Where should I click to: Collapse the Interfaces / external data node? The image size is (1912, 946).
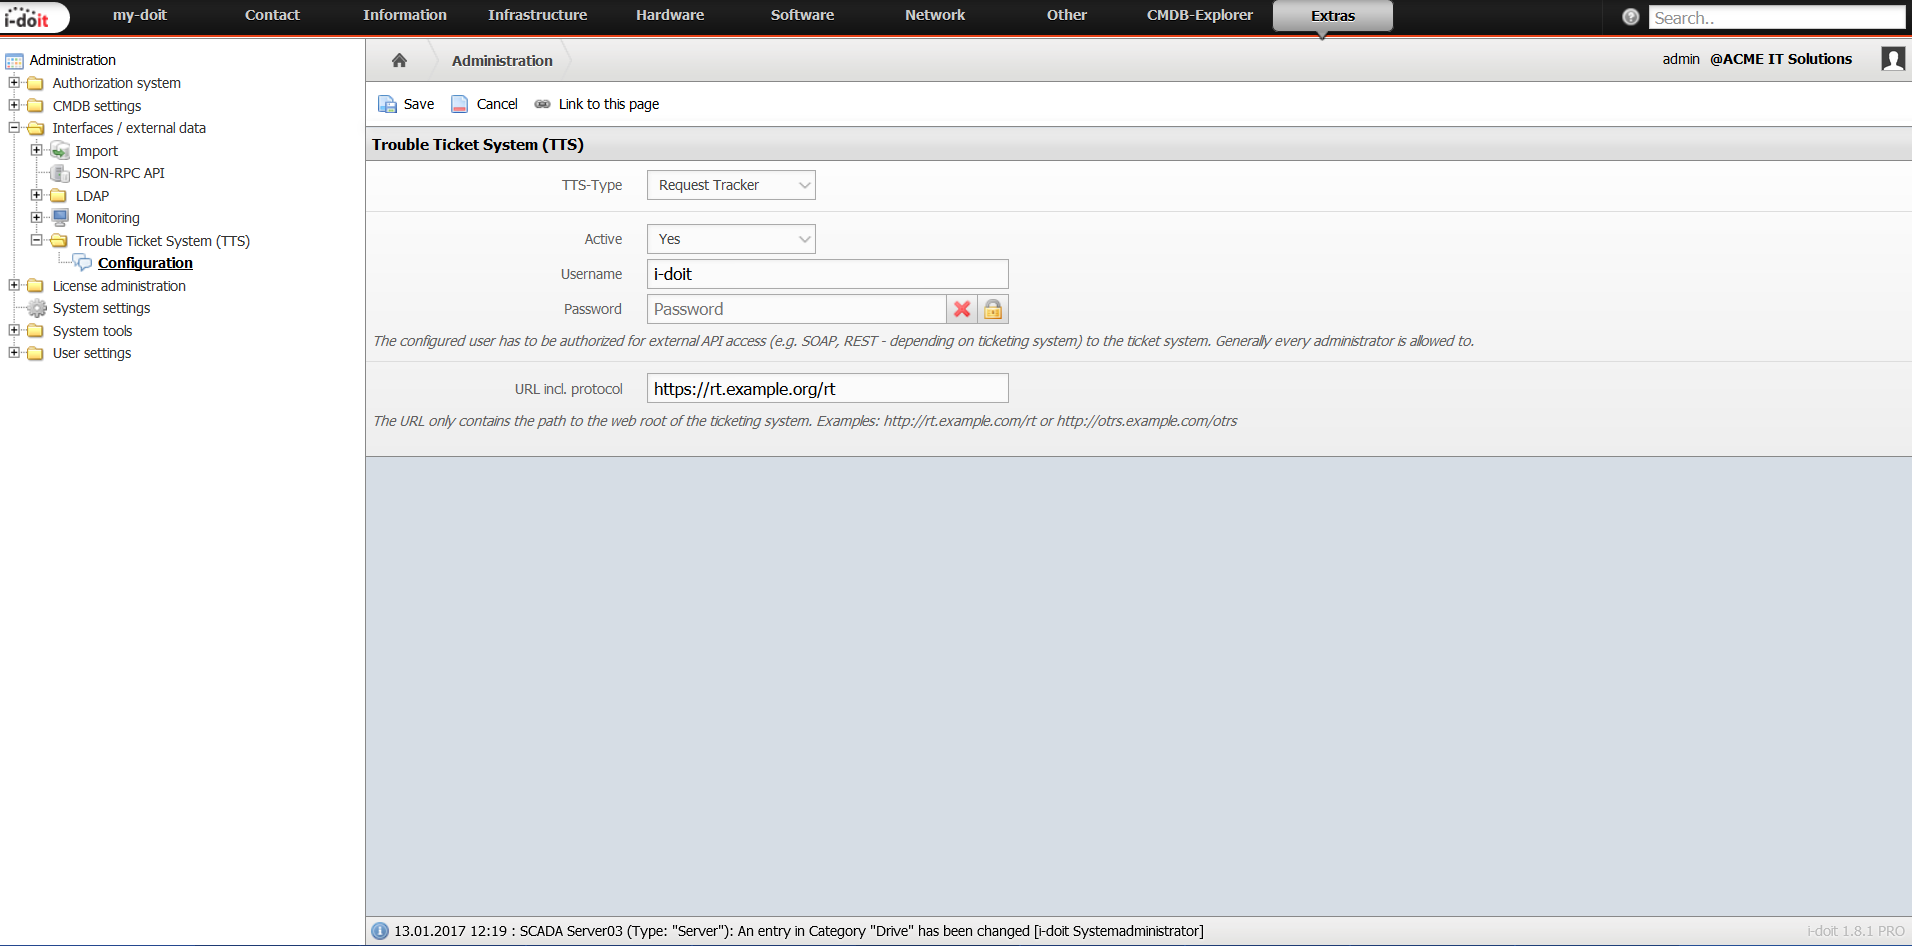(x=14, y=128)
